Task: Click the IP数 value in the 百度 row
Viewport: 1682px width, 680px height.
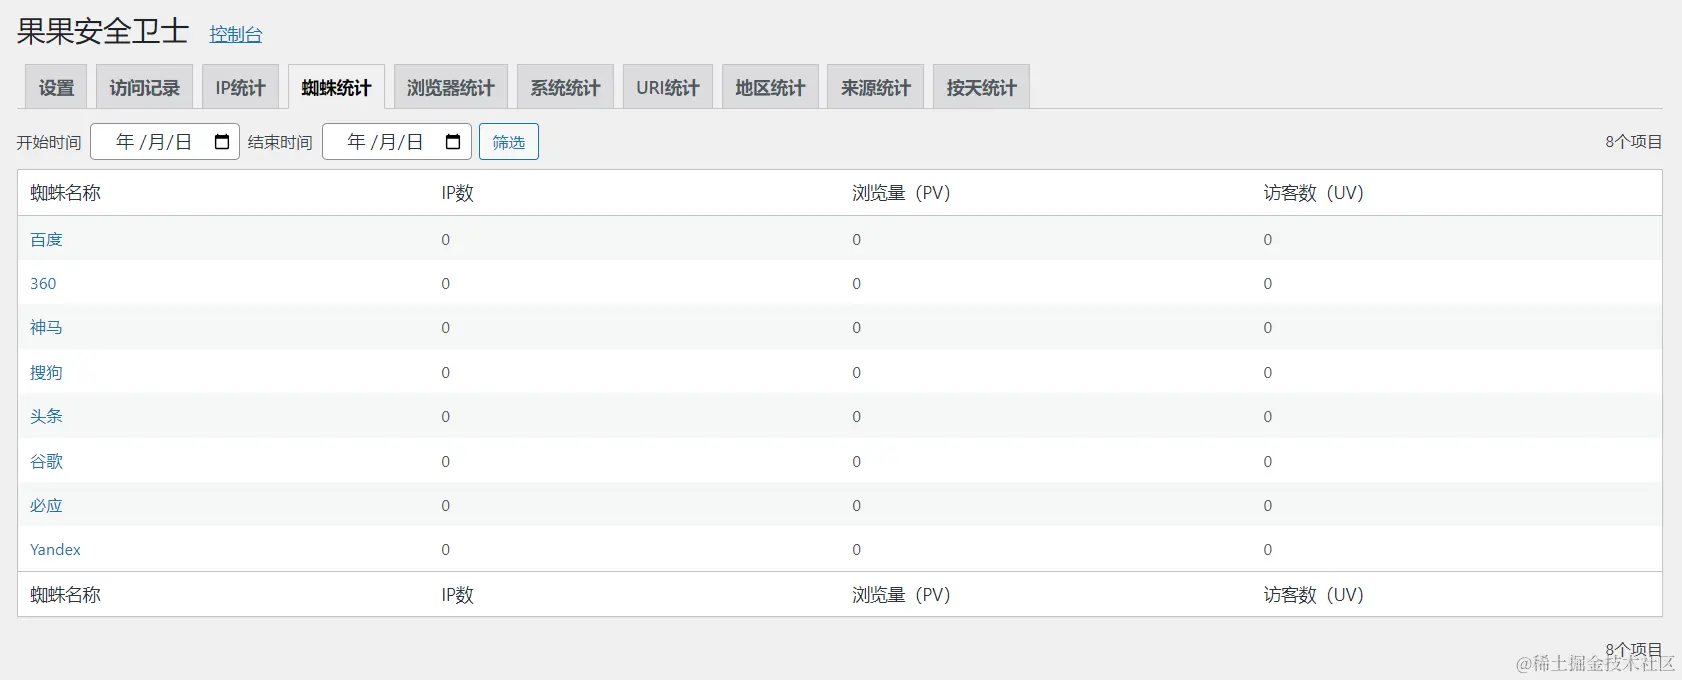Action: [446, 240]
